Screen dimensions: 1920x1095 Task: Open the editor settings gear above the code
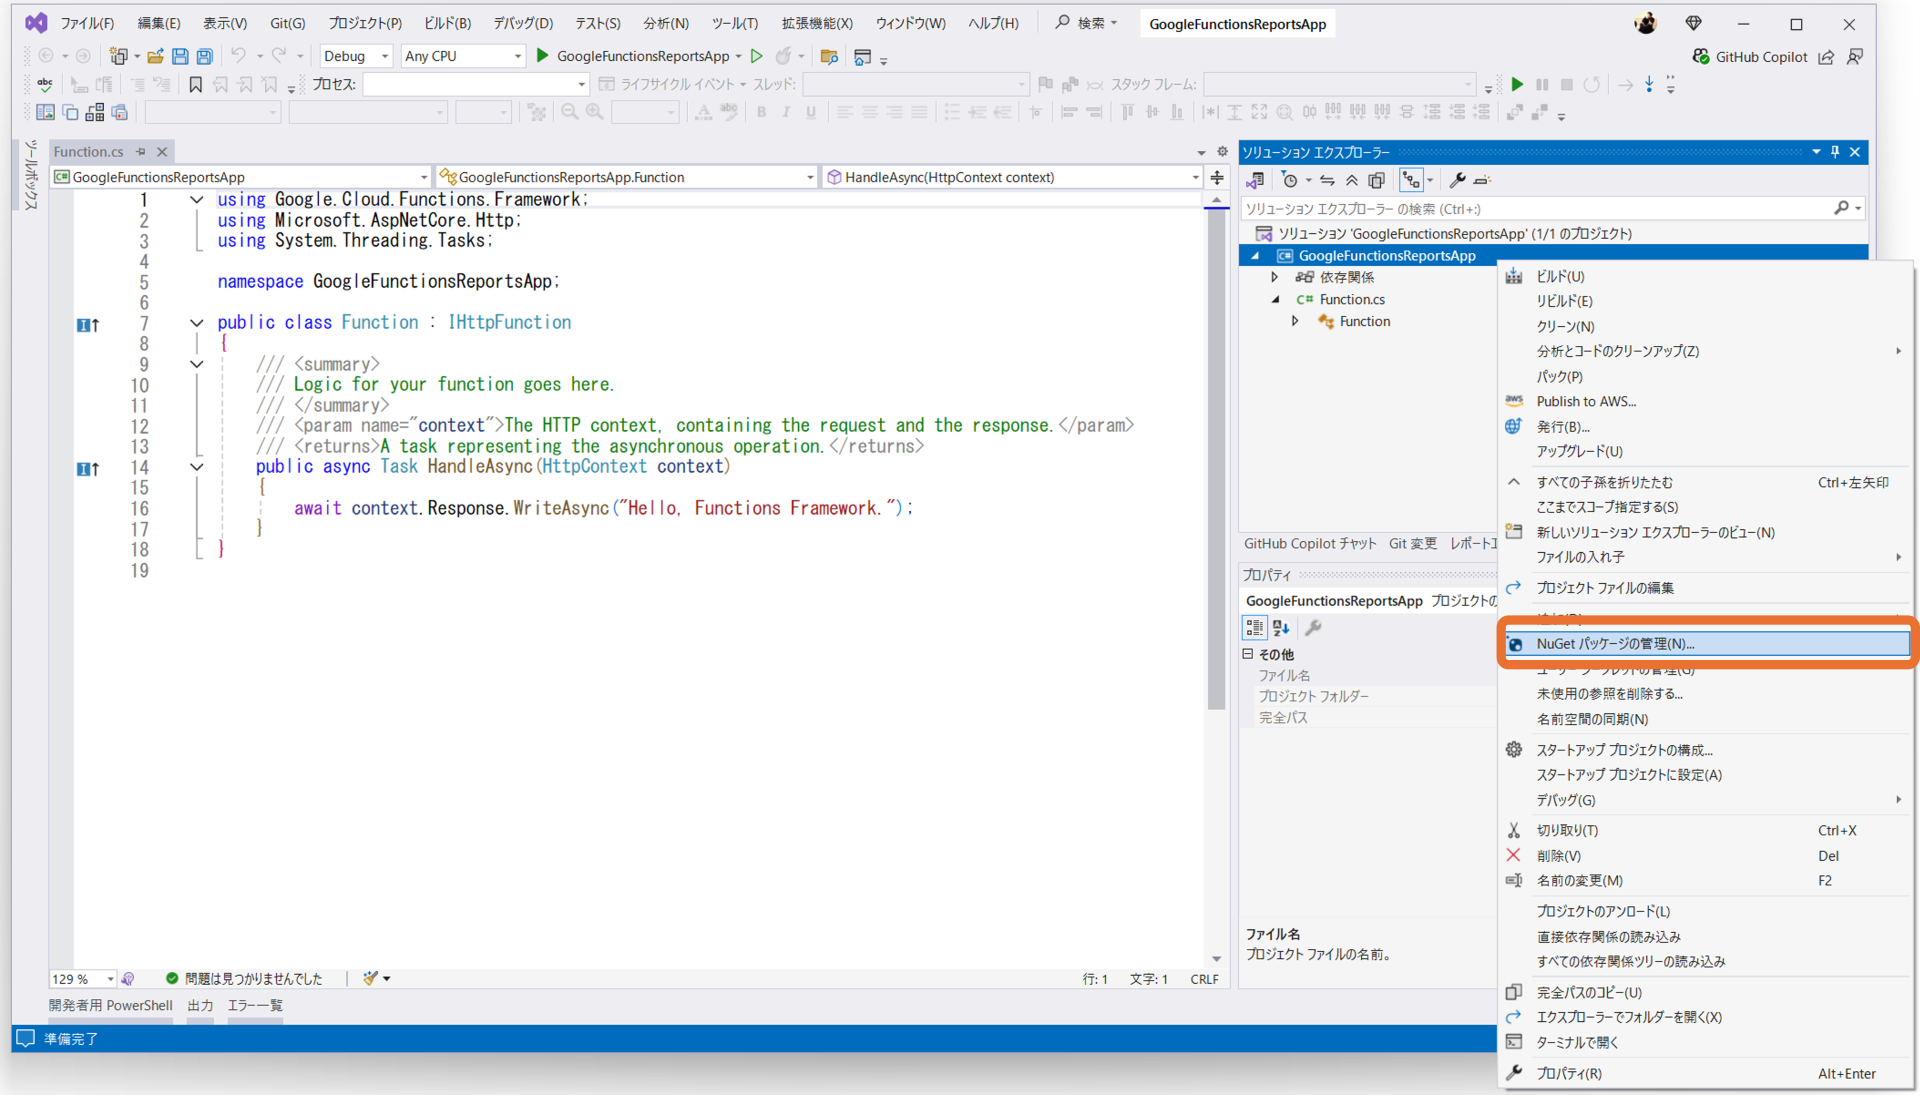(x=1222, y=152)
